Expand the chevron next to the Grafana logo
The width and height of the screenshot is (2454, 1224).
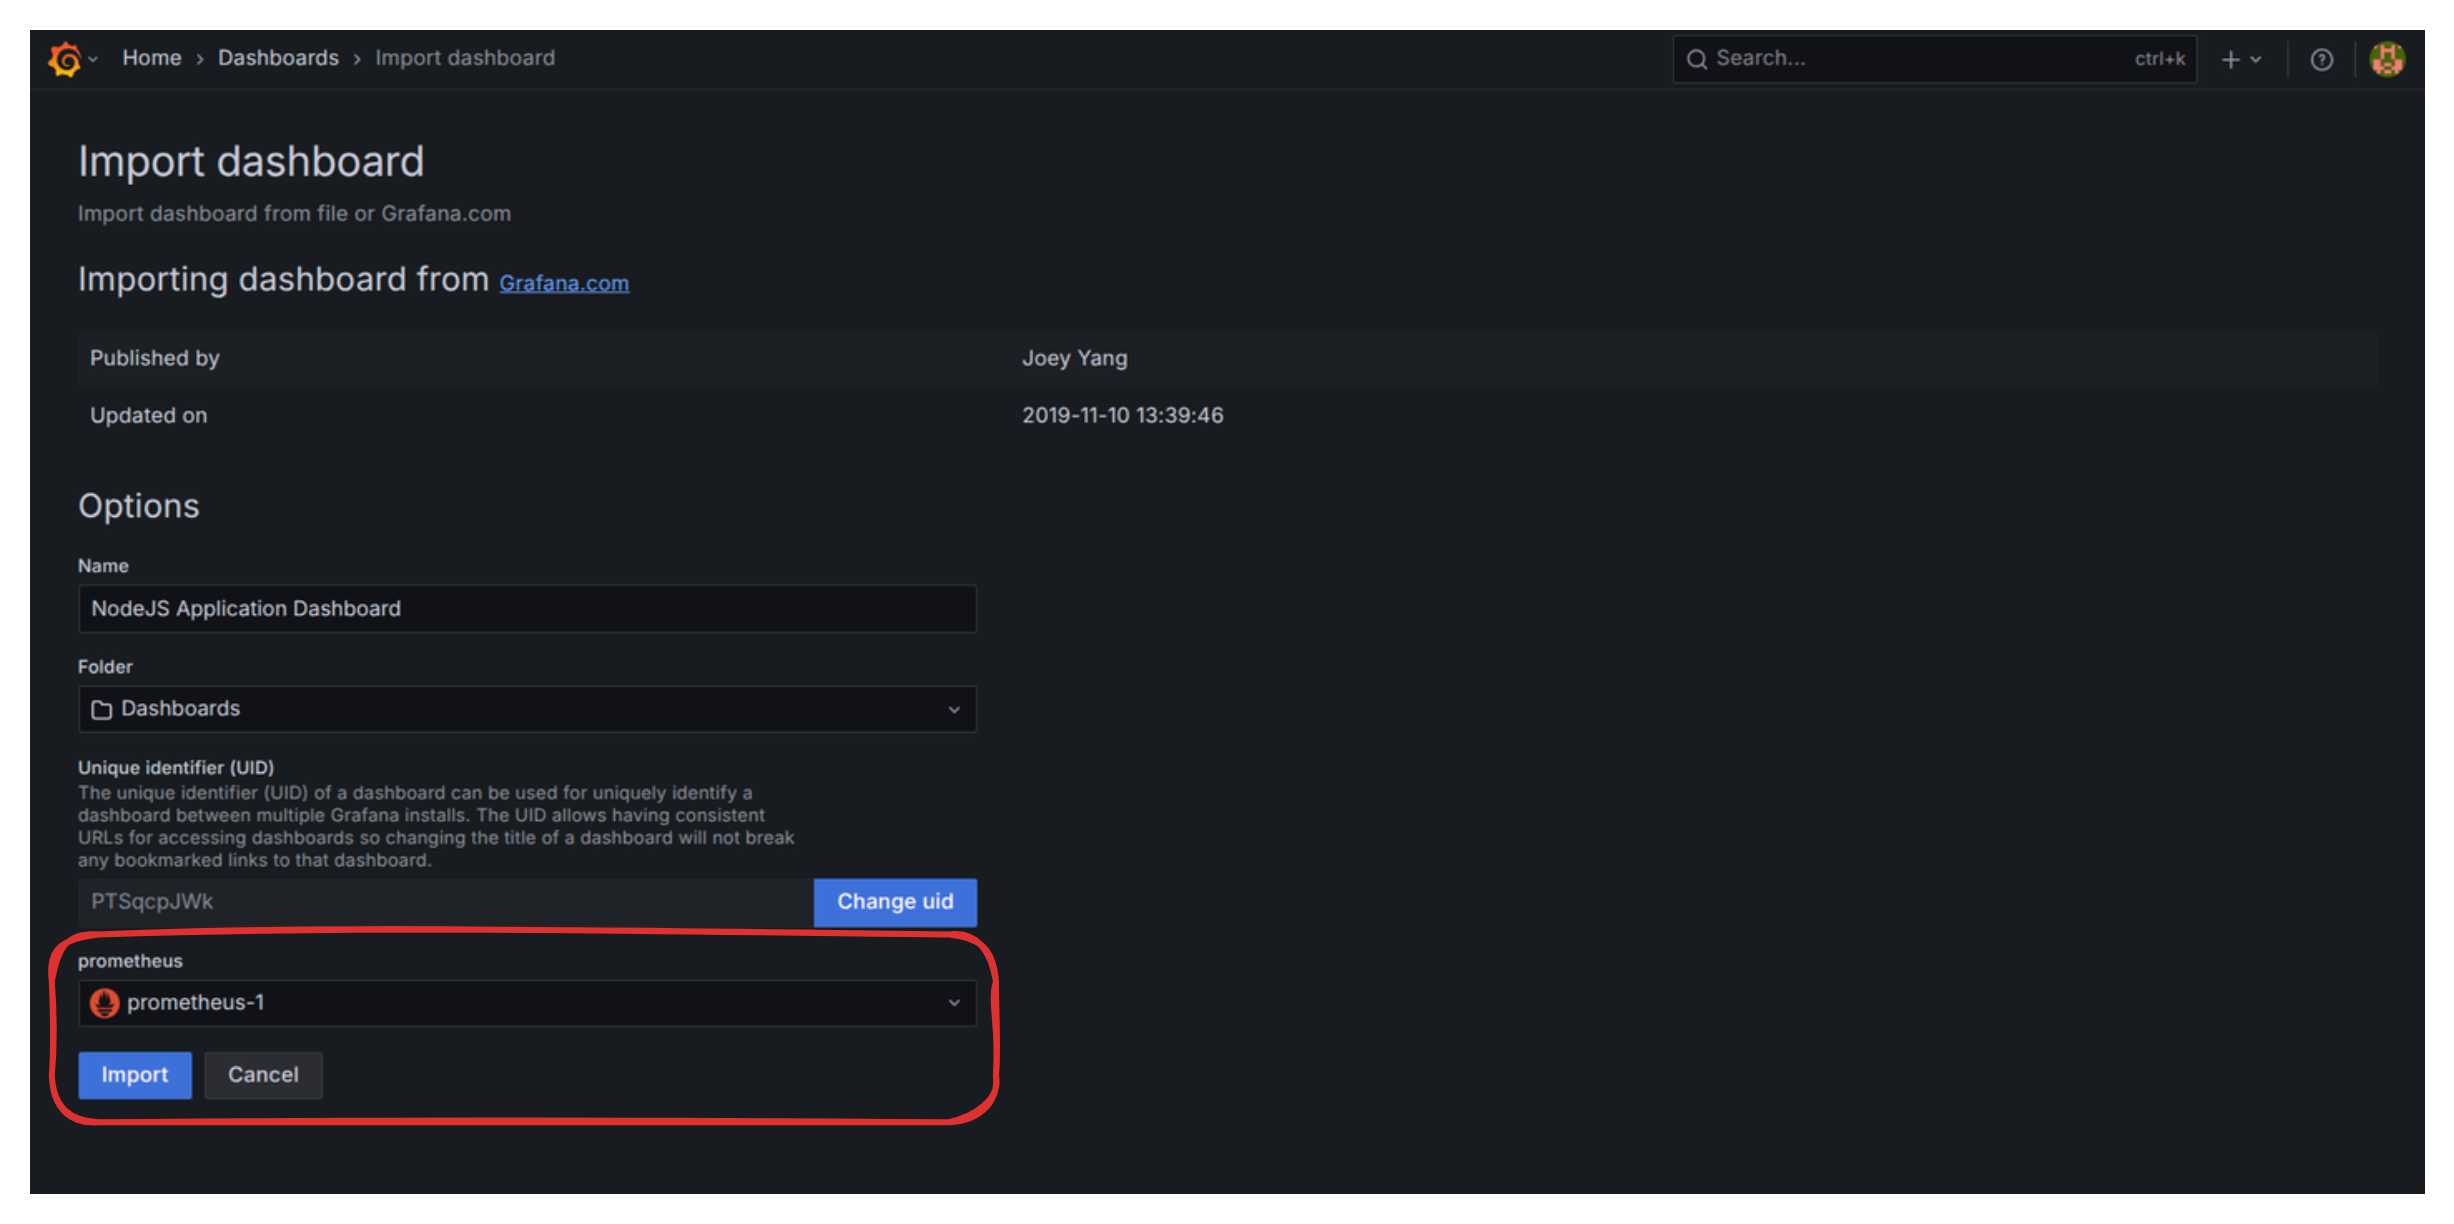point(92,59)
